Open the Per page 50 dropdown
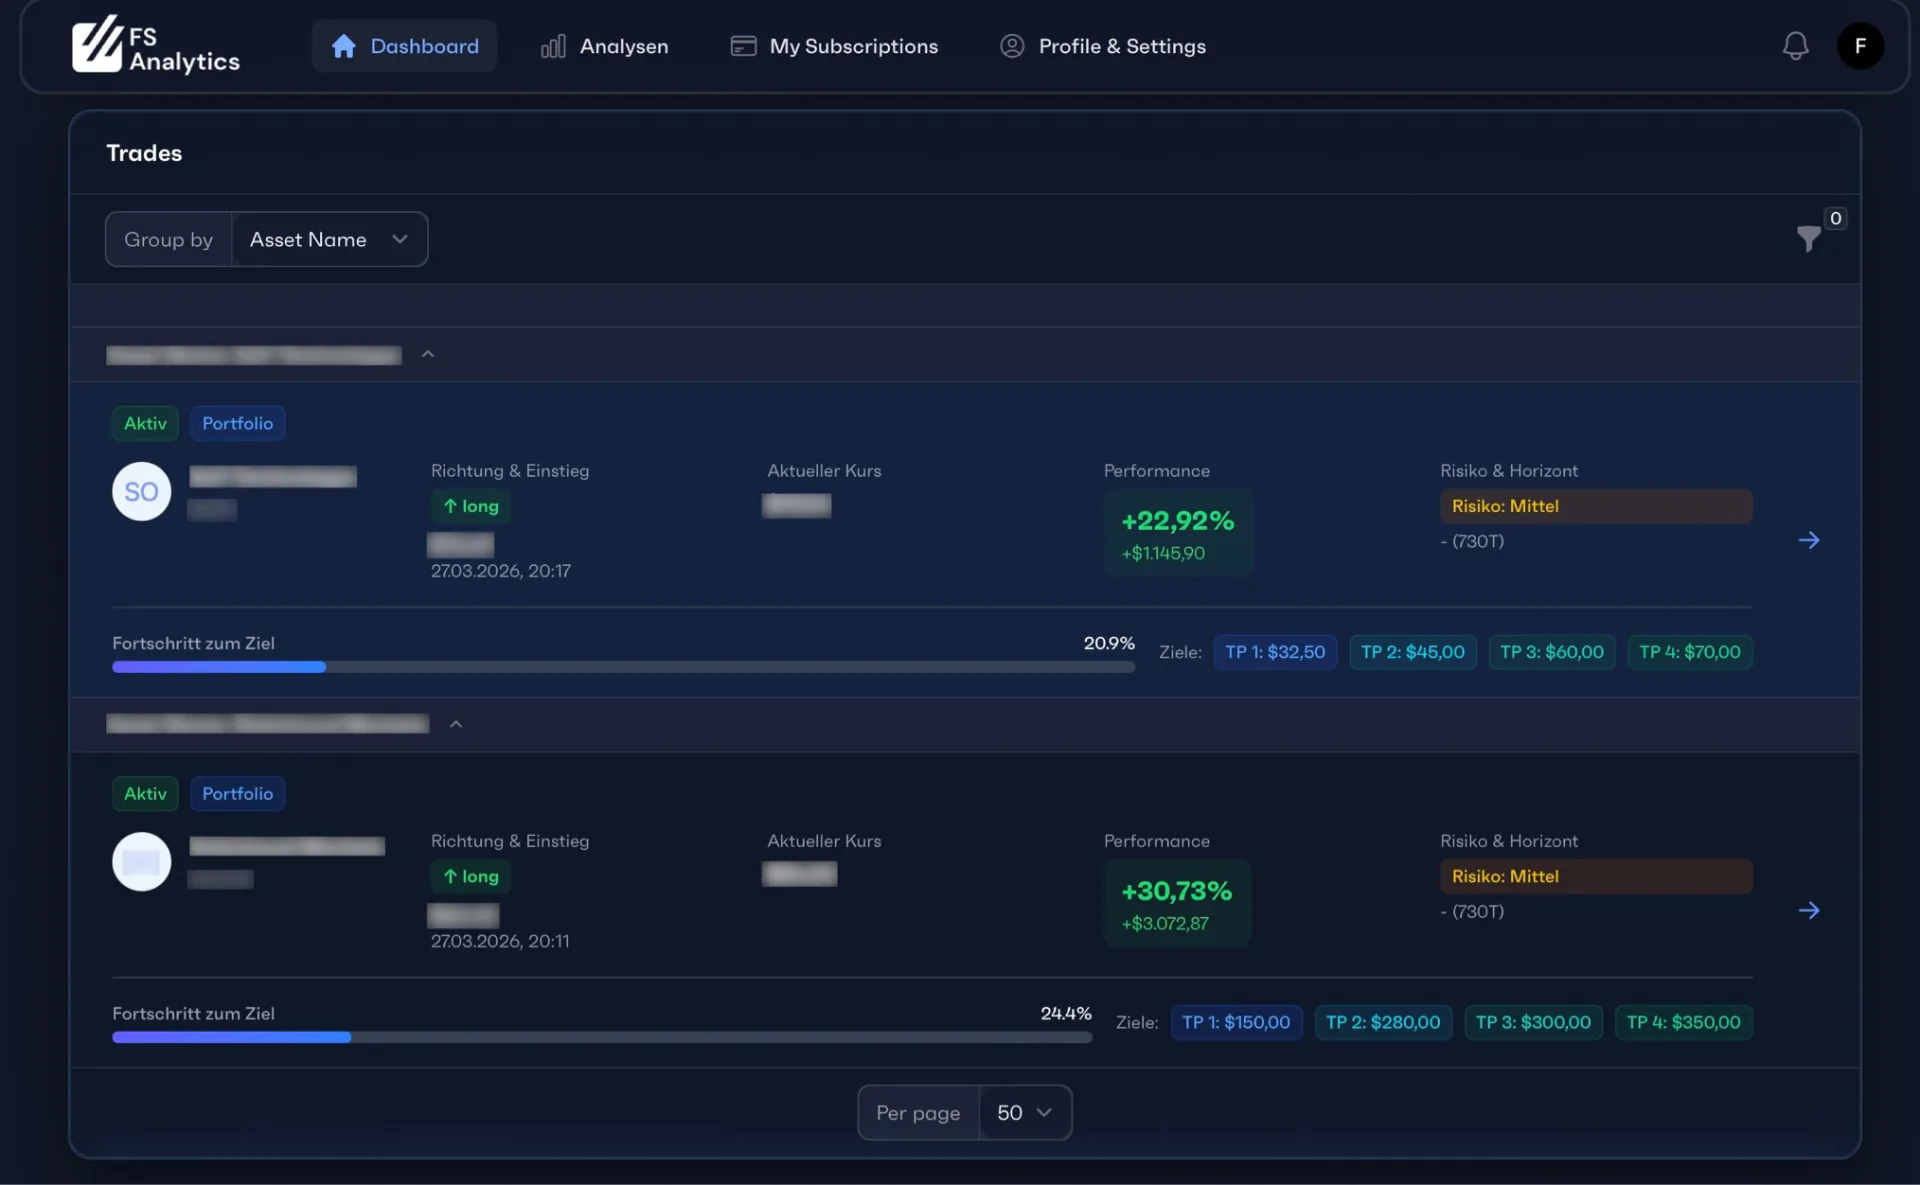 coord(1024,1112)
